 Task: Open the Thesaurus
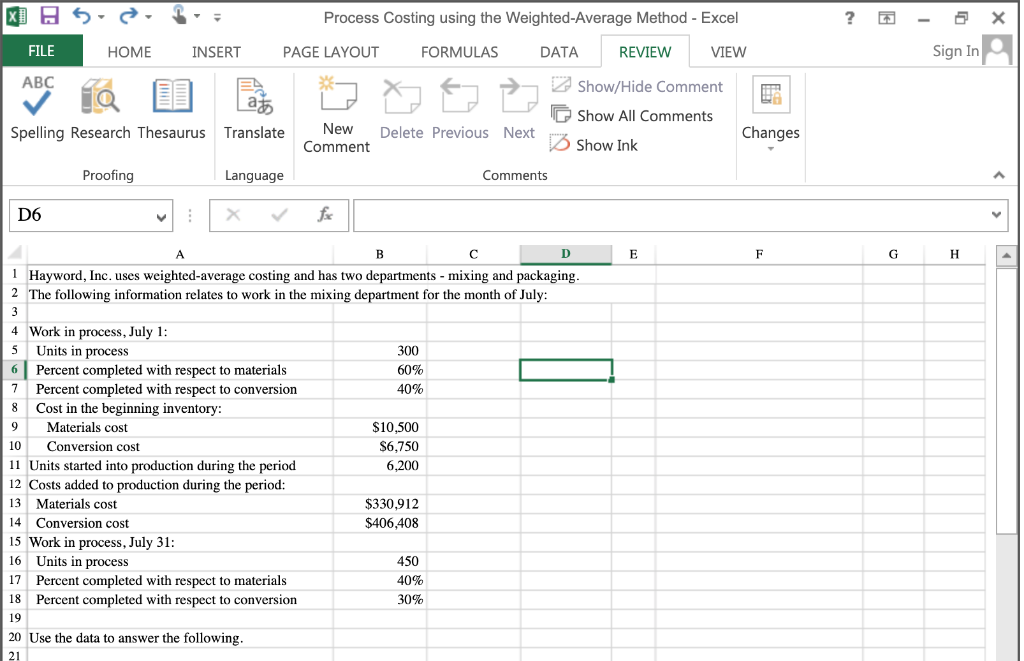click(172, 108)
